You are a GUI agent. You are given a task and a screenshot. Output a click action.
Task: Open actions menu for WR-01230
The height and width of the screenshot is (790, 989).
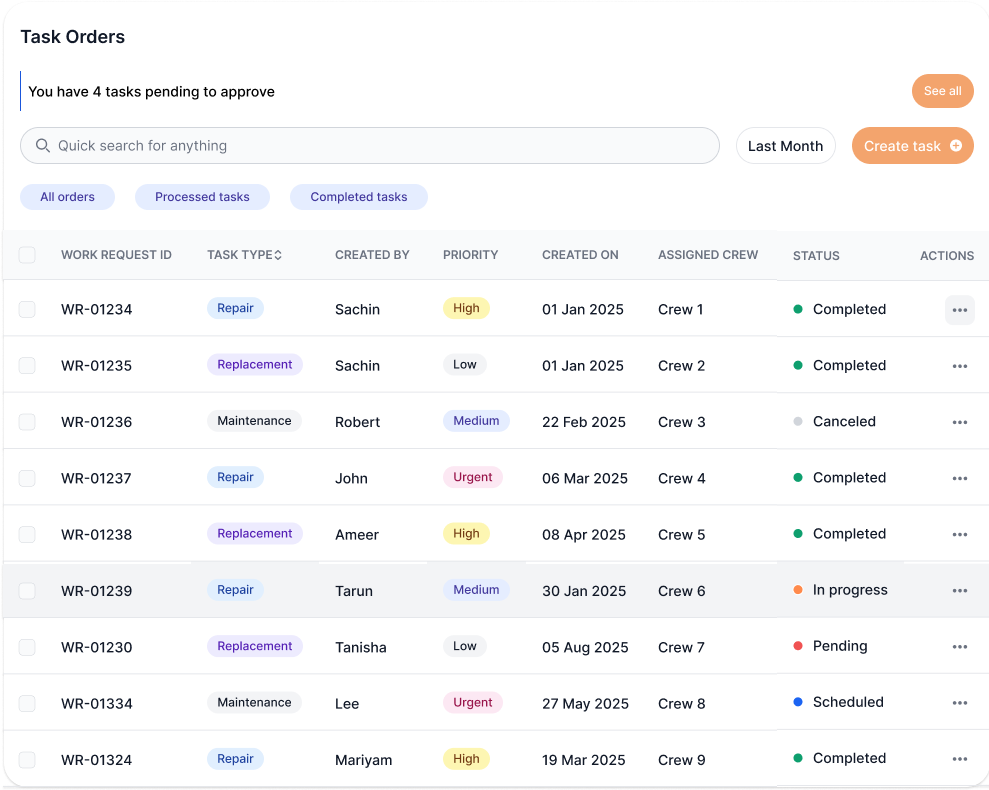pos(959,647)
